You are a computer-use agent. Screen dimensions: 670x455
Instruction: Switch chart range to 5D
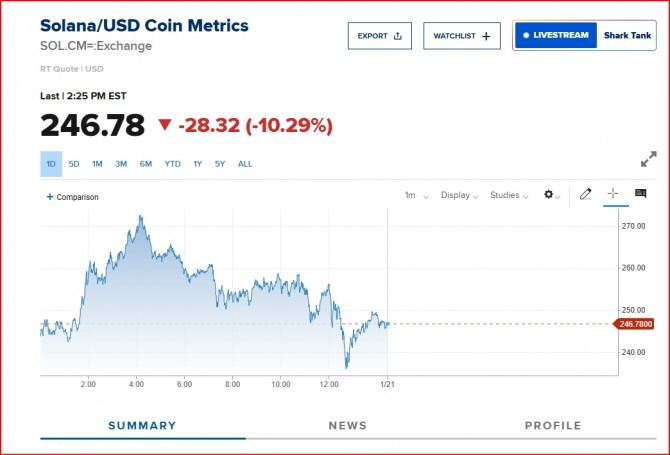point(74,163)
